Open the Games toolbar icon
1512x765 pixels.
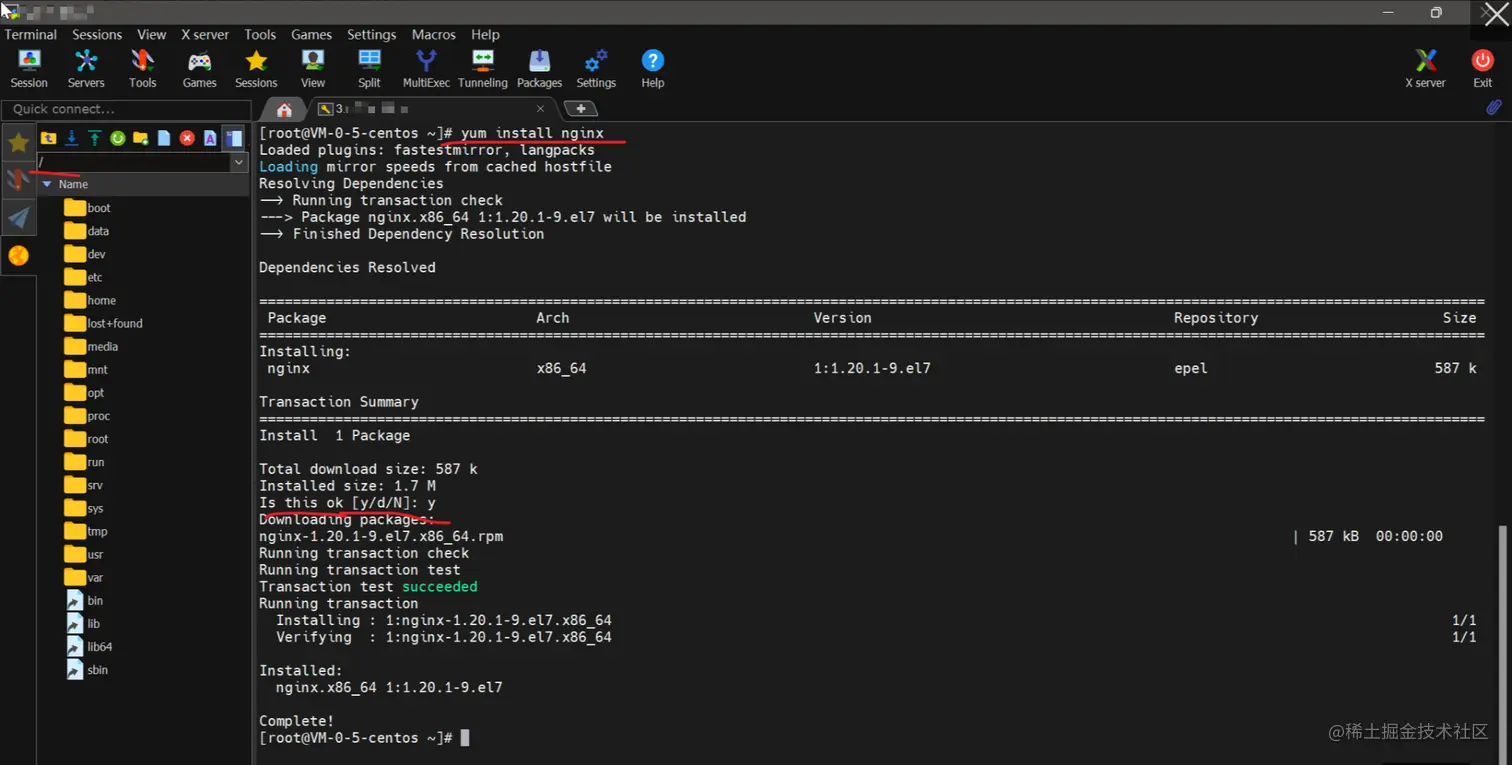coord(199,69)
